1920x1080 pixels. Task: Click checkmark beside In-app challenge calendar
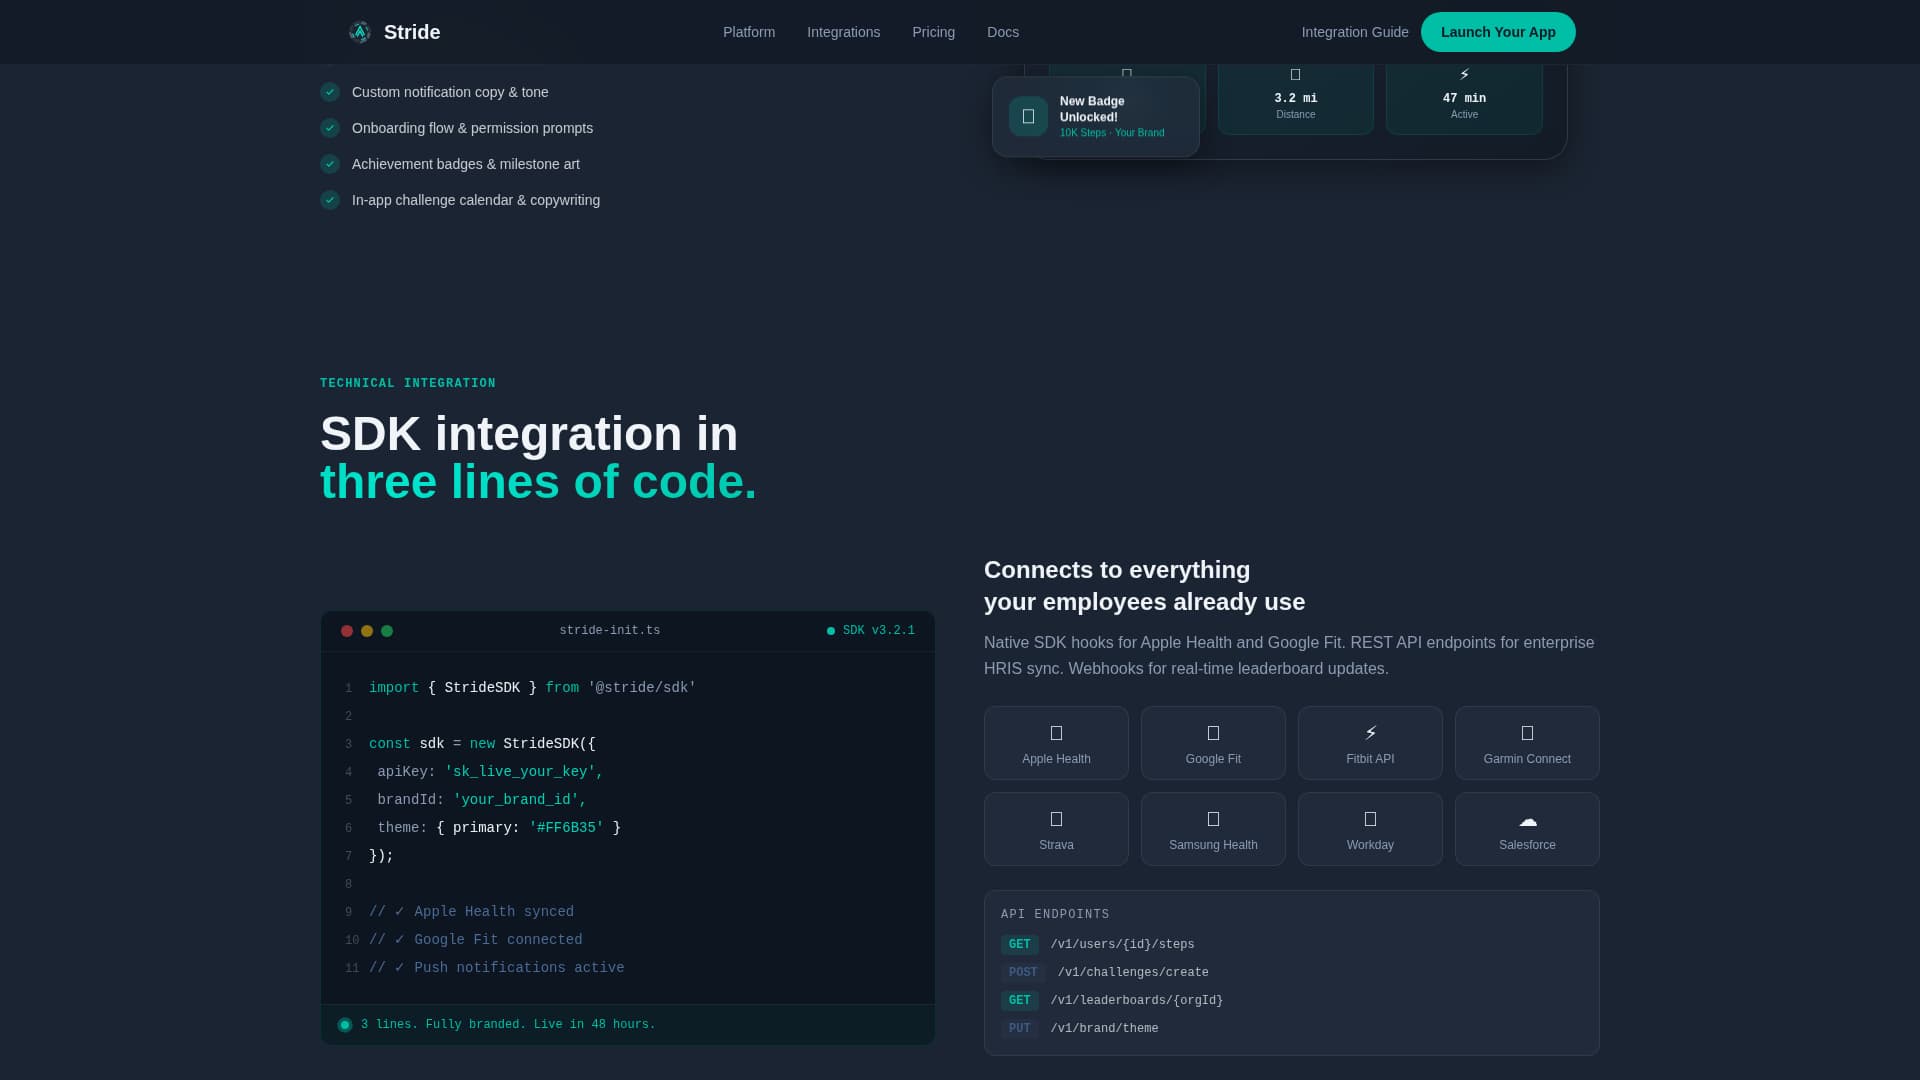click(x=330, y=200)
